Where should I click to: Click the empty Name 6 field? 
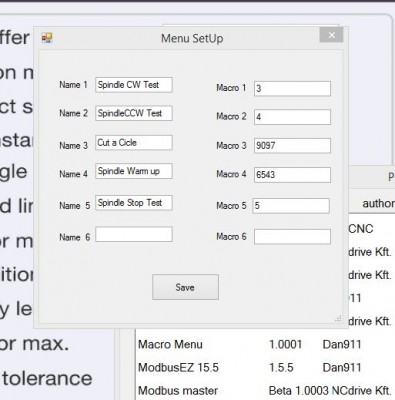click(x=134, y=234)
